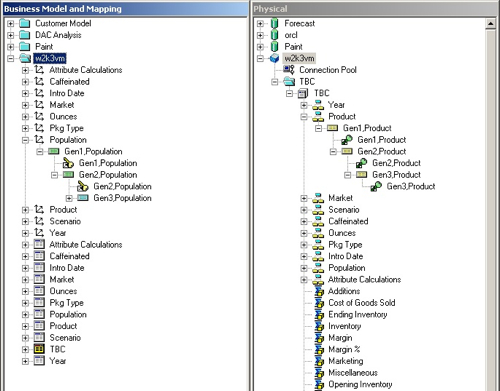Select the Inventory measure
Viewport: 500px width, 391px height.
(345, 326)
